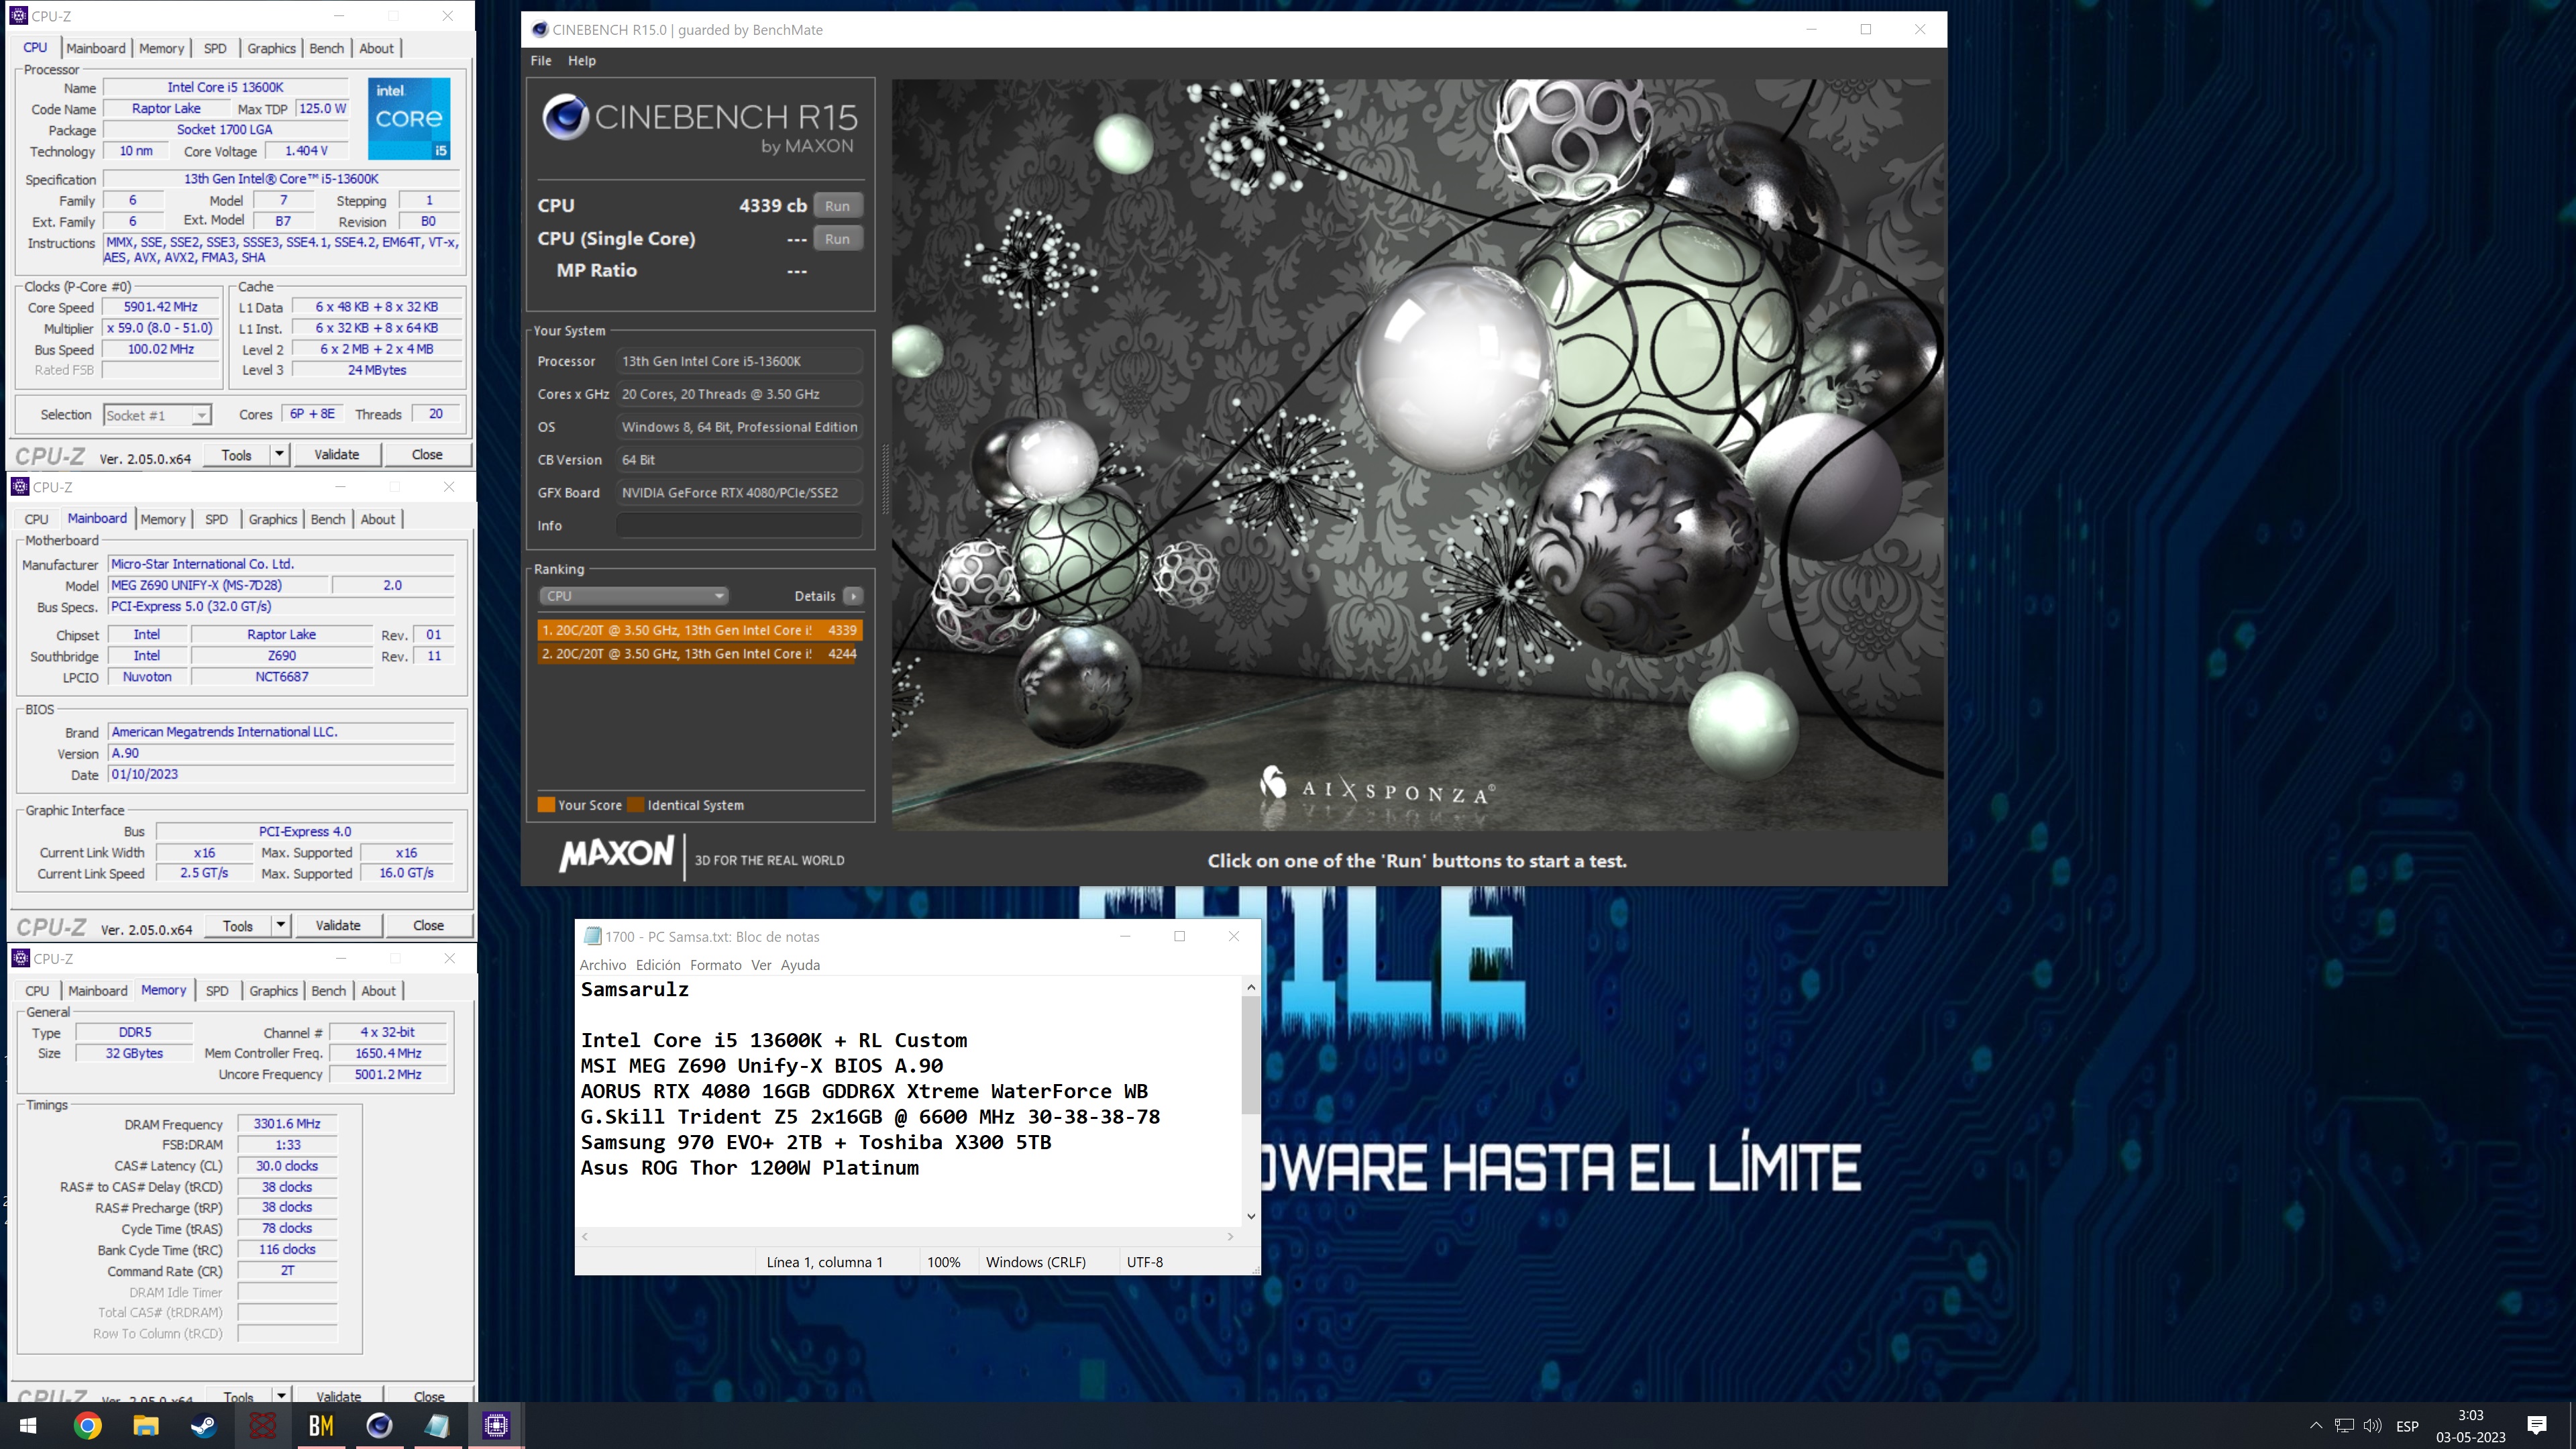Open Ranking CPU dropdown
The image size is (2576, 1449).
(634, 596)
